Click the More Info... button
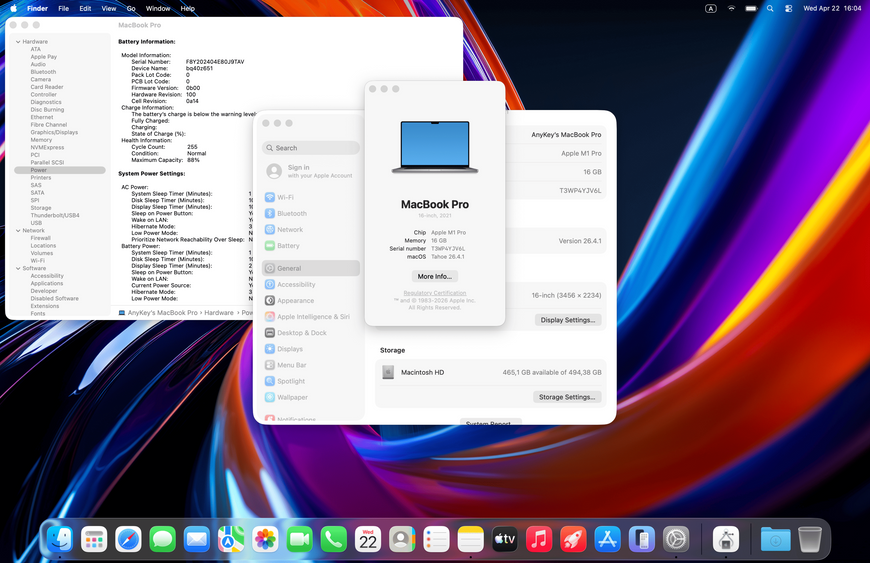Viewport: 870px width, 563px height. (x=434, y=276)
